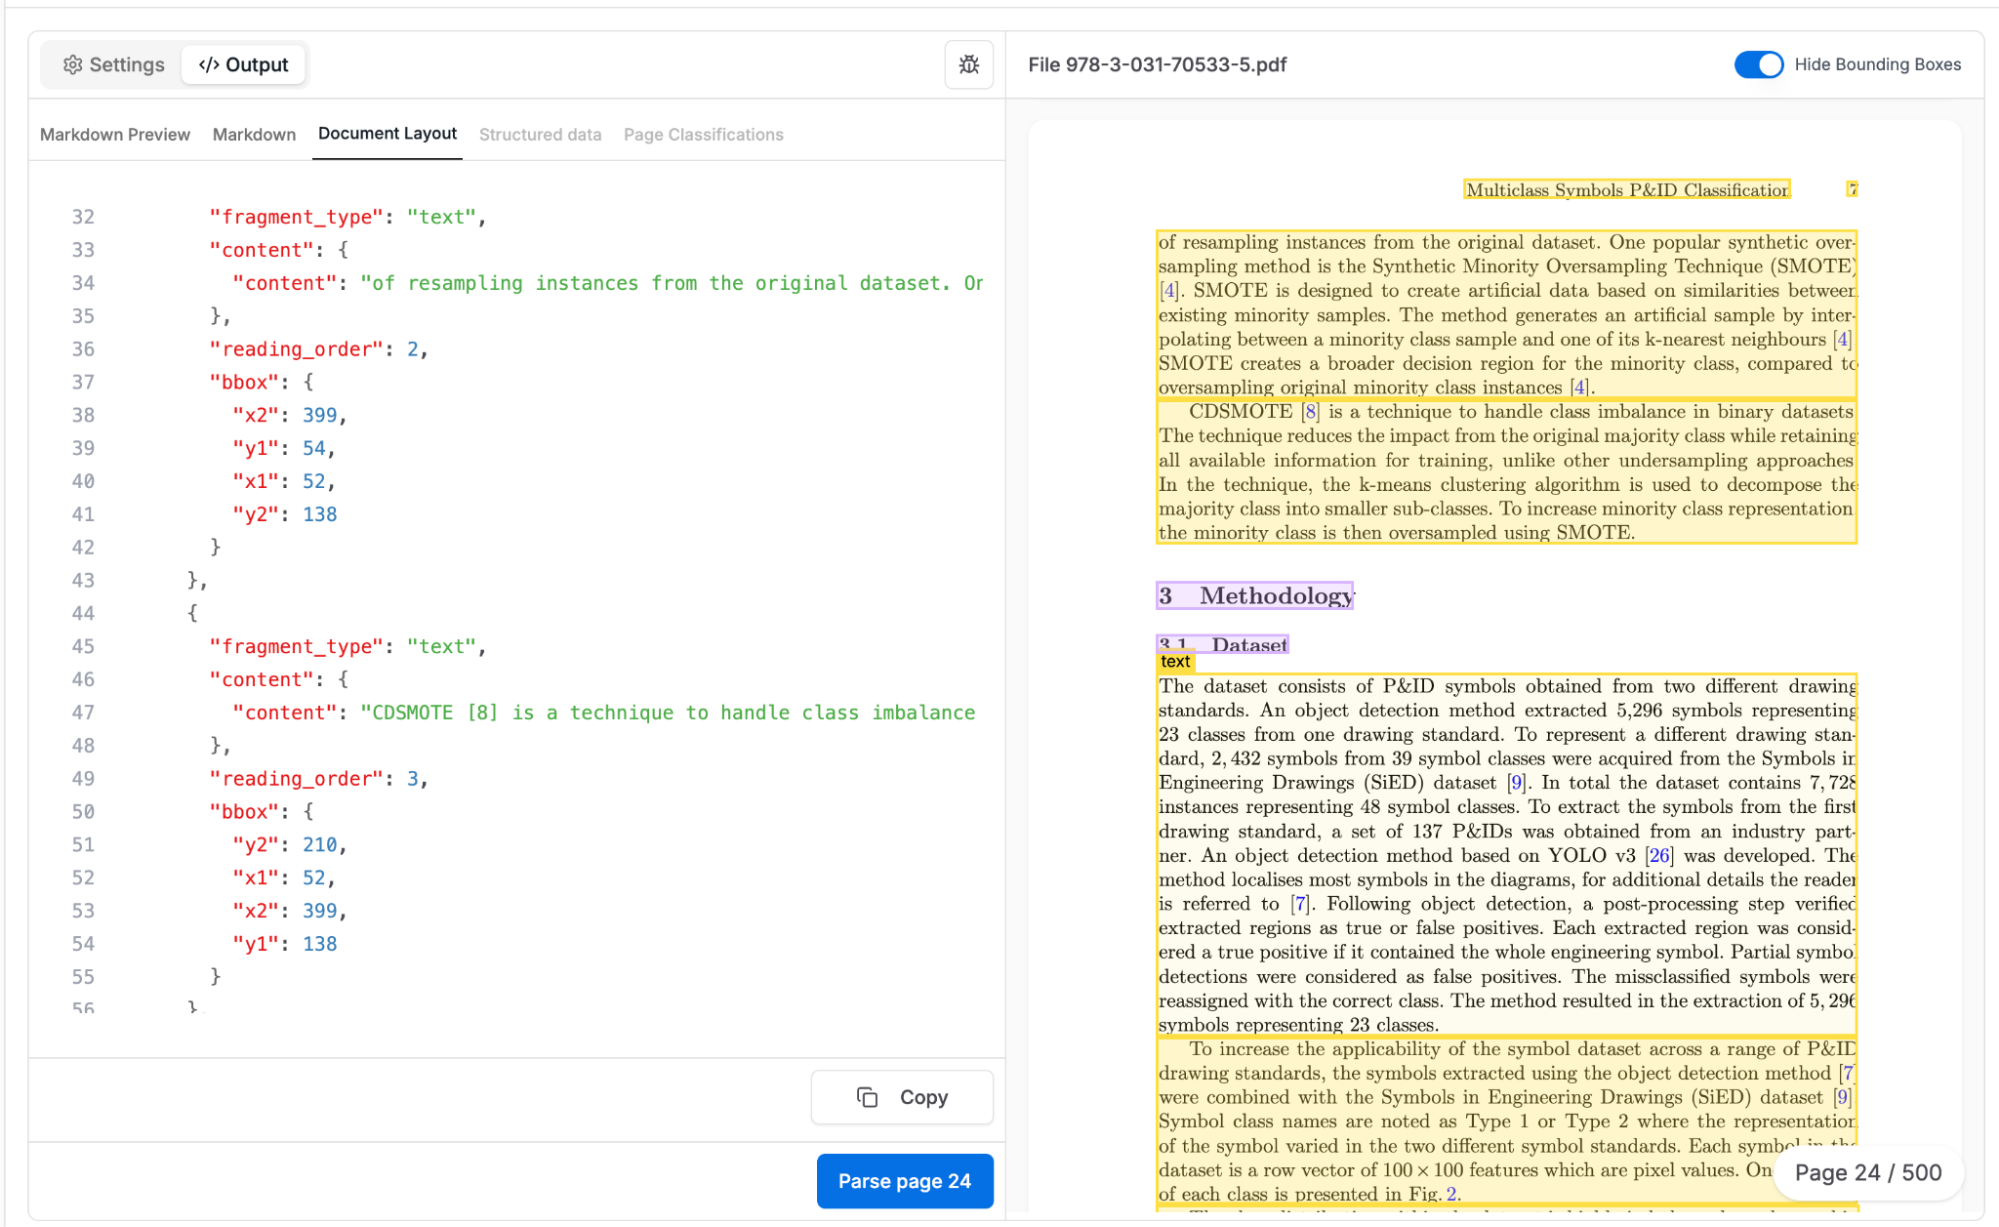Select the Dataset subheading bounding box

click(1222, 645)
